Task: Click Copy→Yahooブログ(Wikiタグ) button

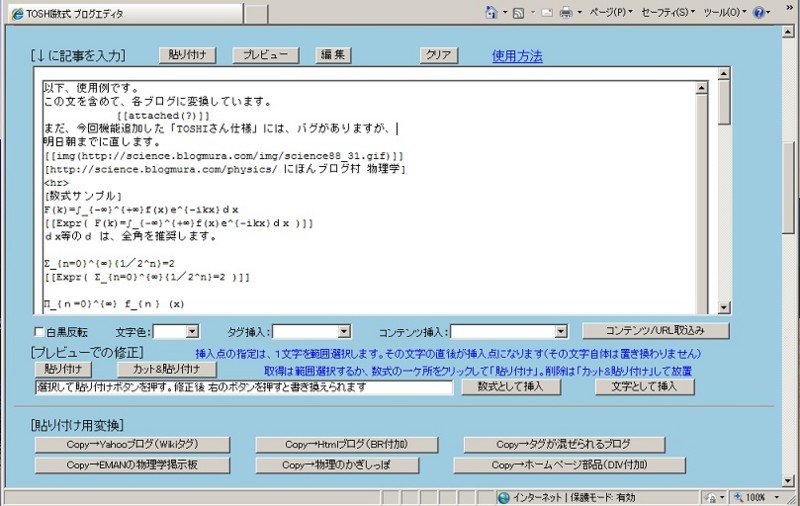Action: pyautogui.click(x=132, y=444)
